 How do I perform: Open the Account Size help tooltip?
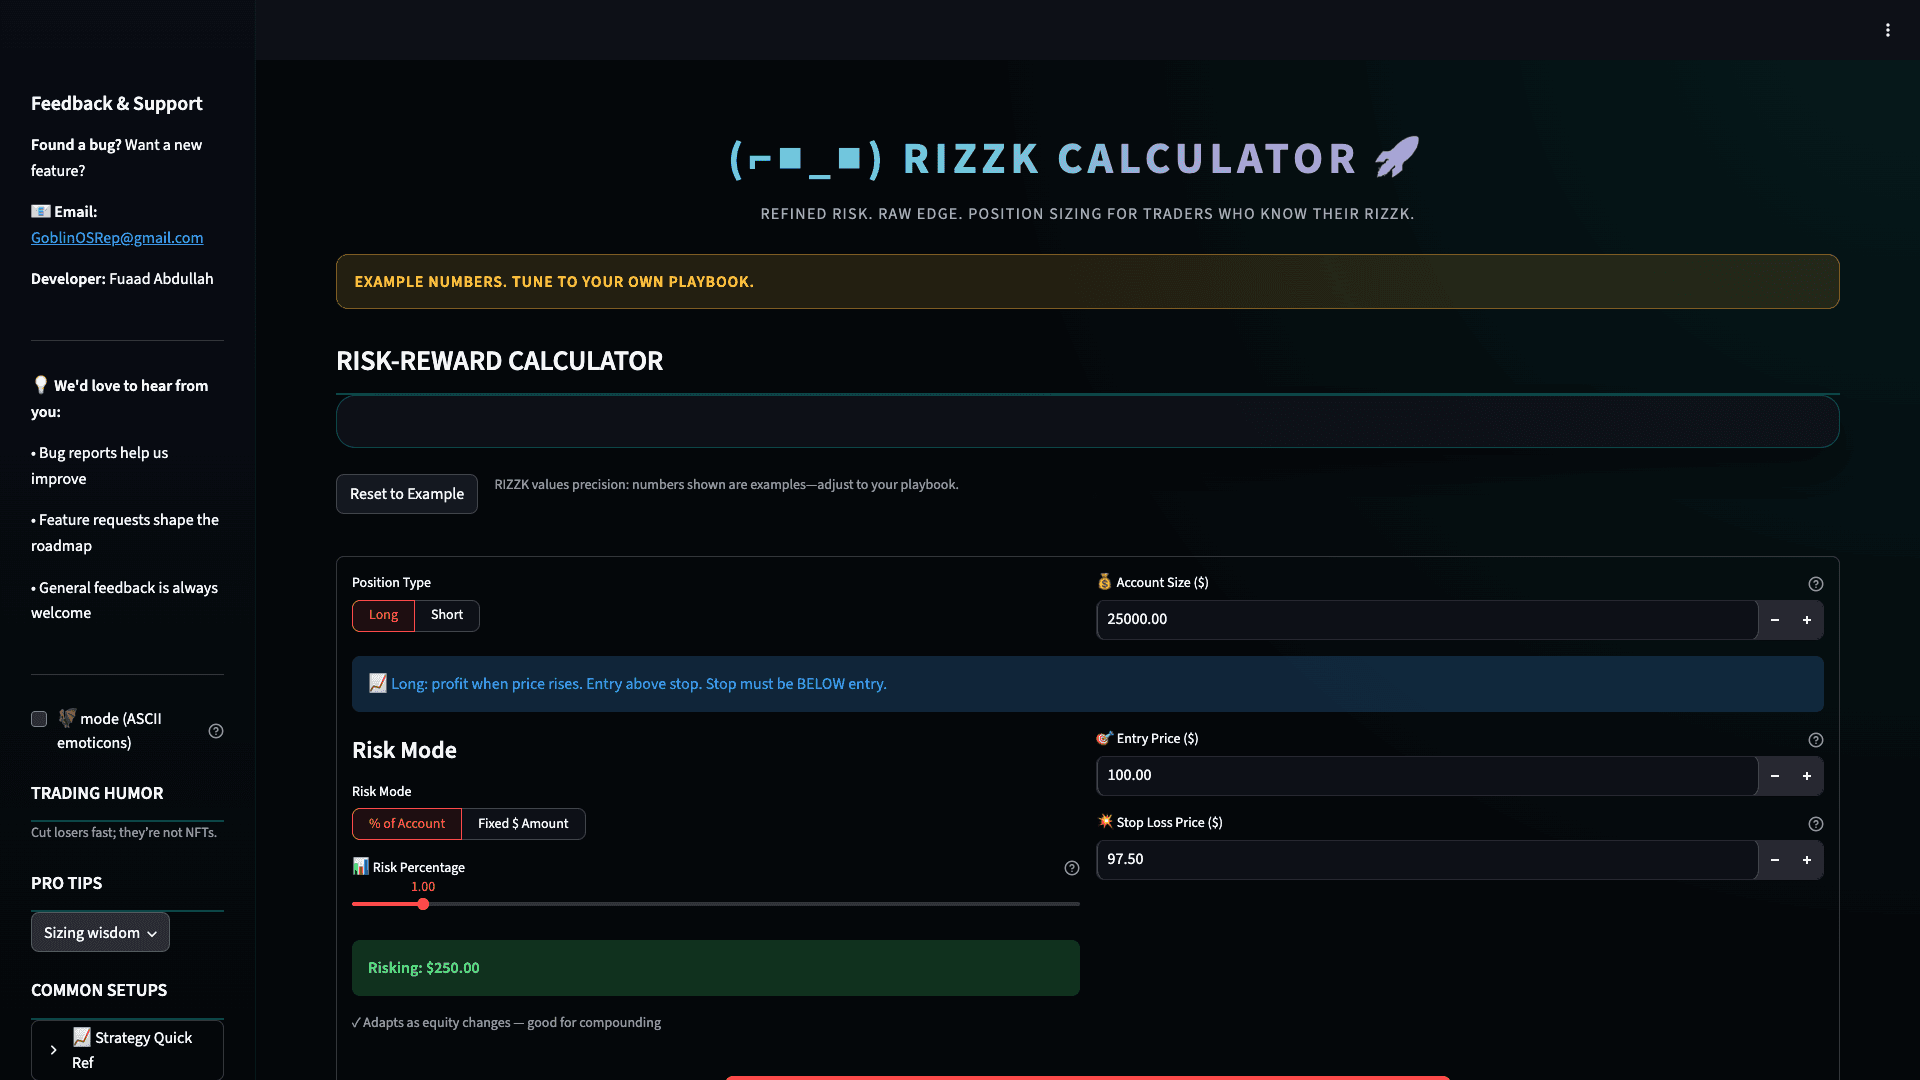[1816, 584]
